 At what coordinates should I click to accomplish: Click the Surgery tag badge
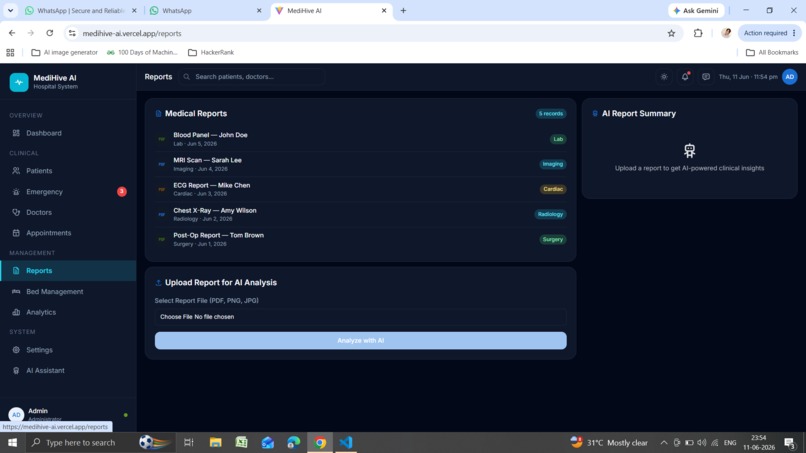553,240
